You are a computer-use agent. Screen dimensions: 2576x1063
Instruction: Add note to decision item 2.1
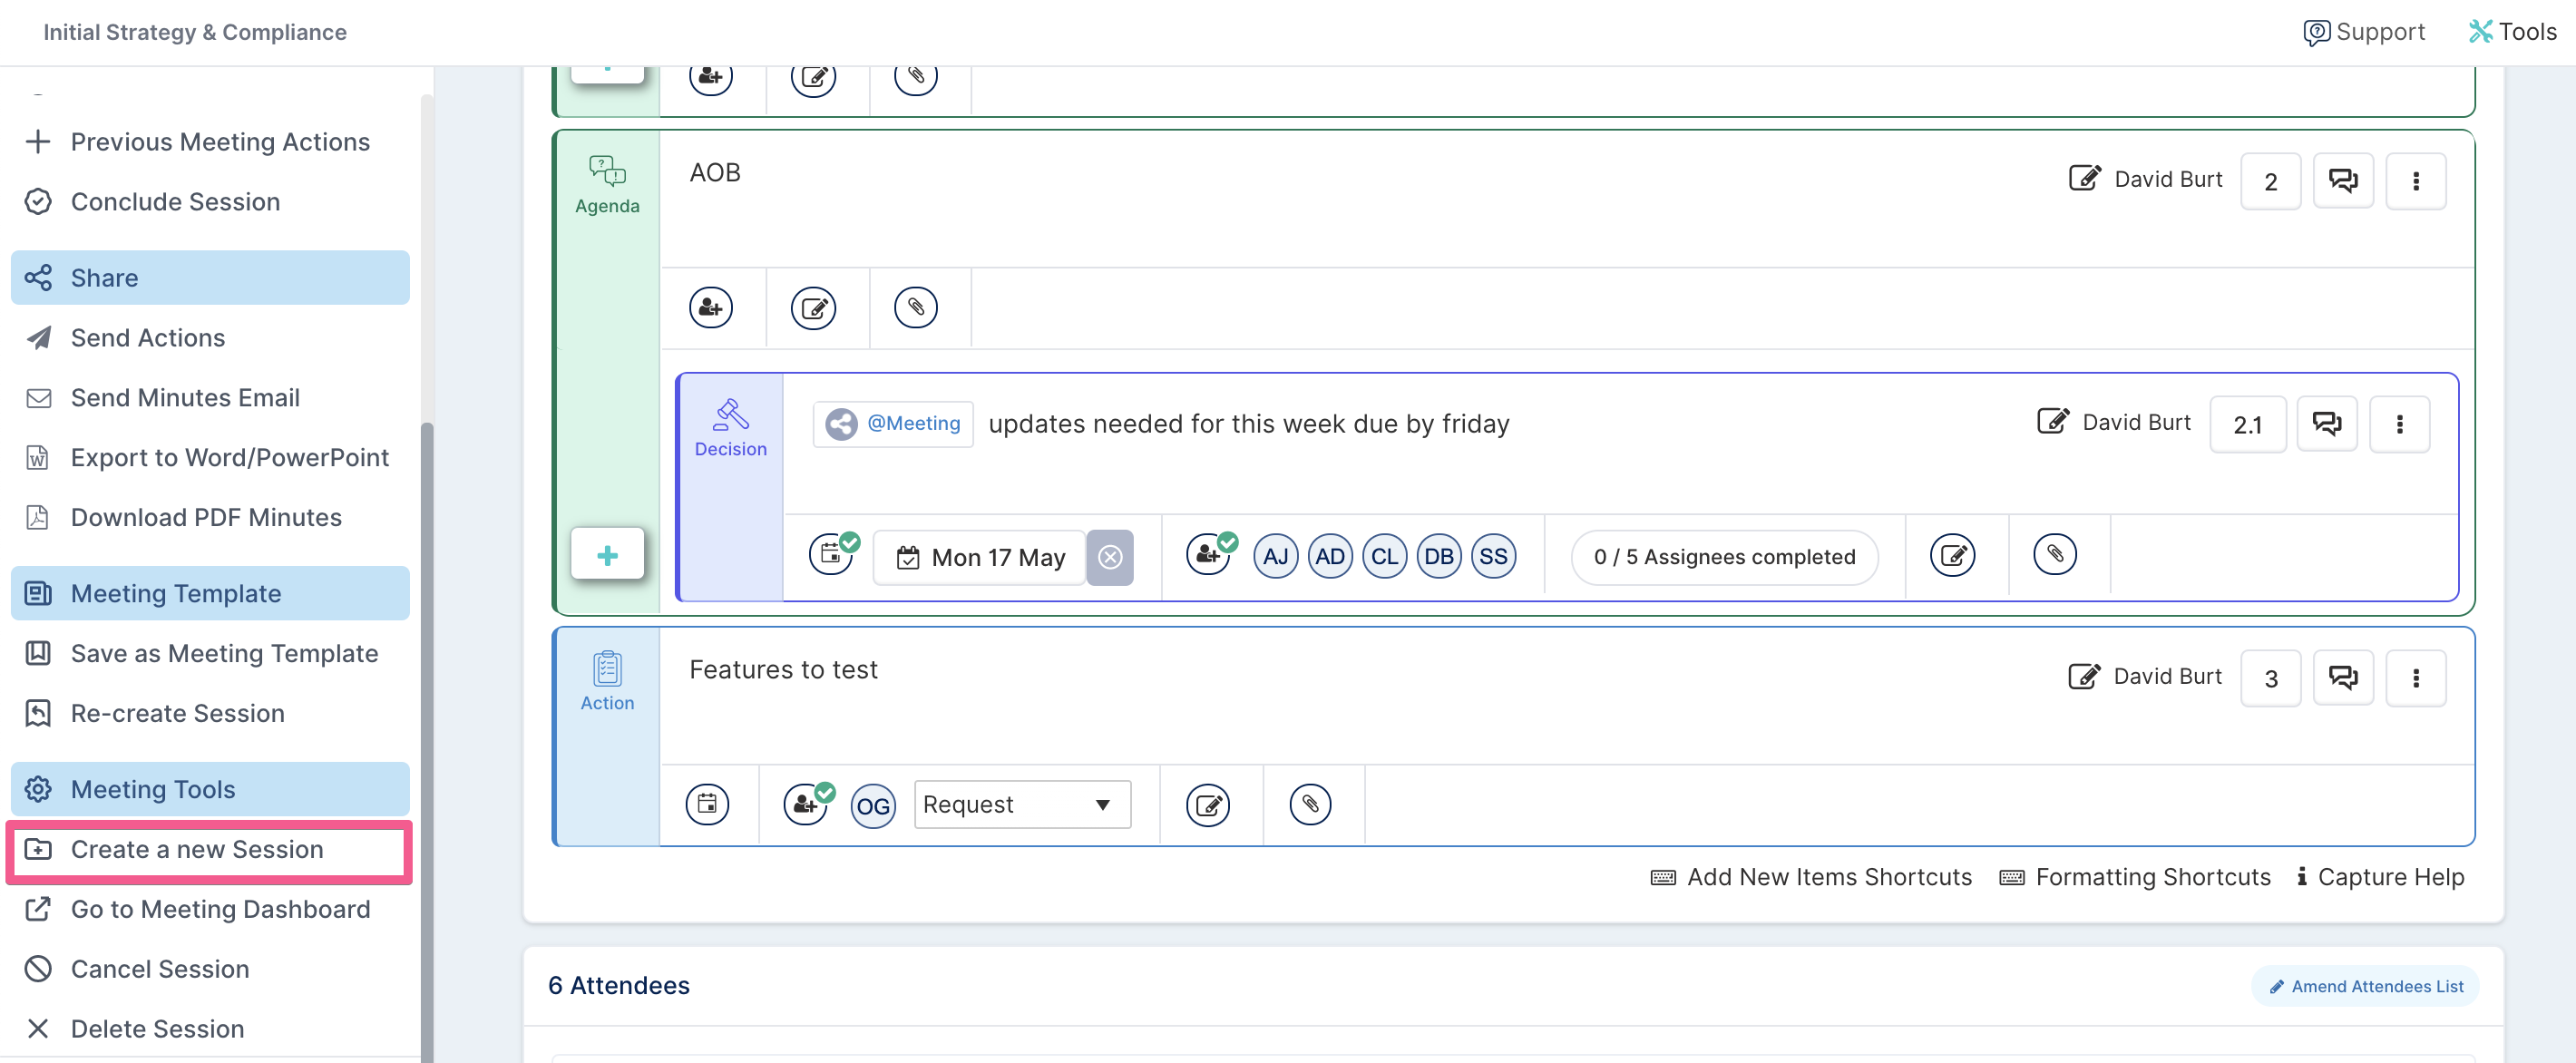[1952, 555]
